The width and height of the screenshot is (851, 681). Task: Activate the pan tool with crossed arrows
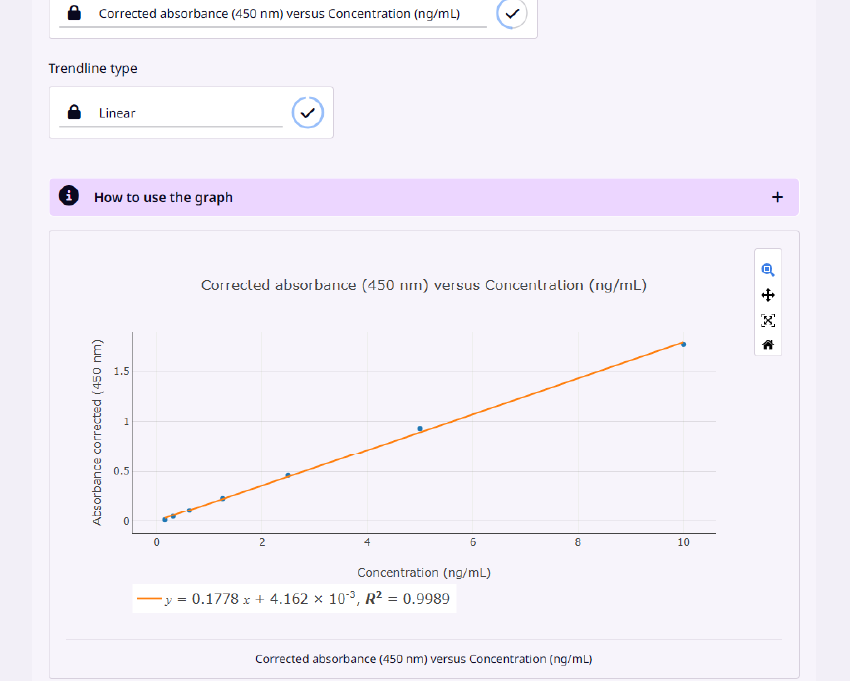pos(767,295)
